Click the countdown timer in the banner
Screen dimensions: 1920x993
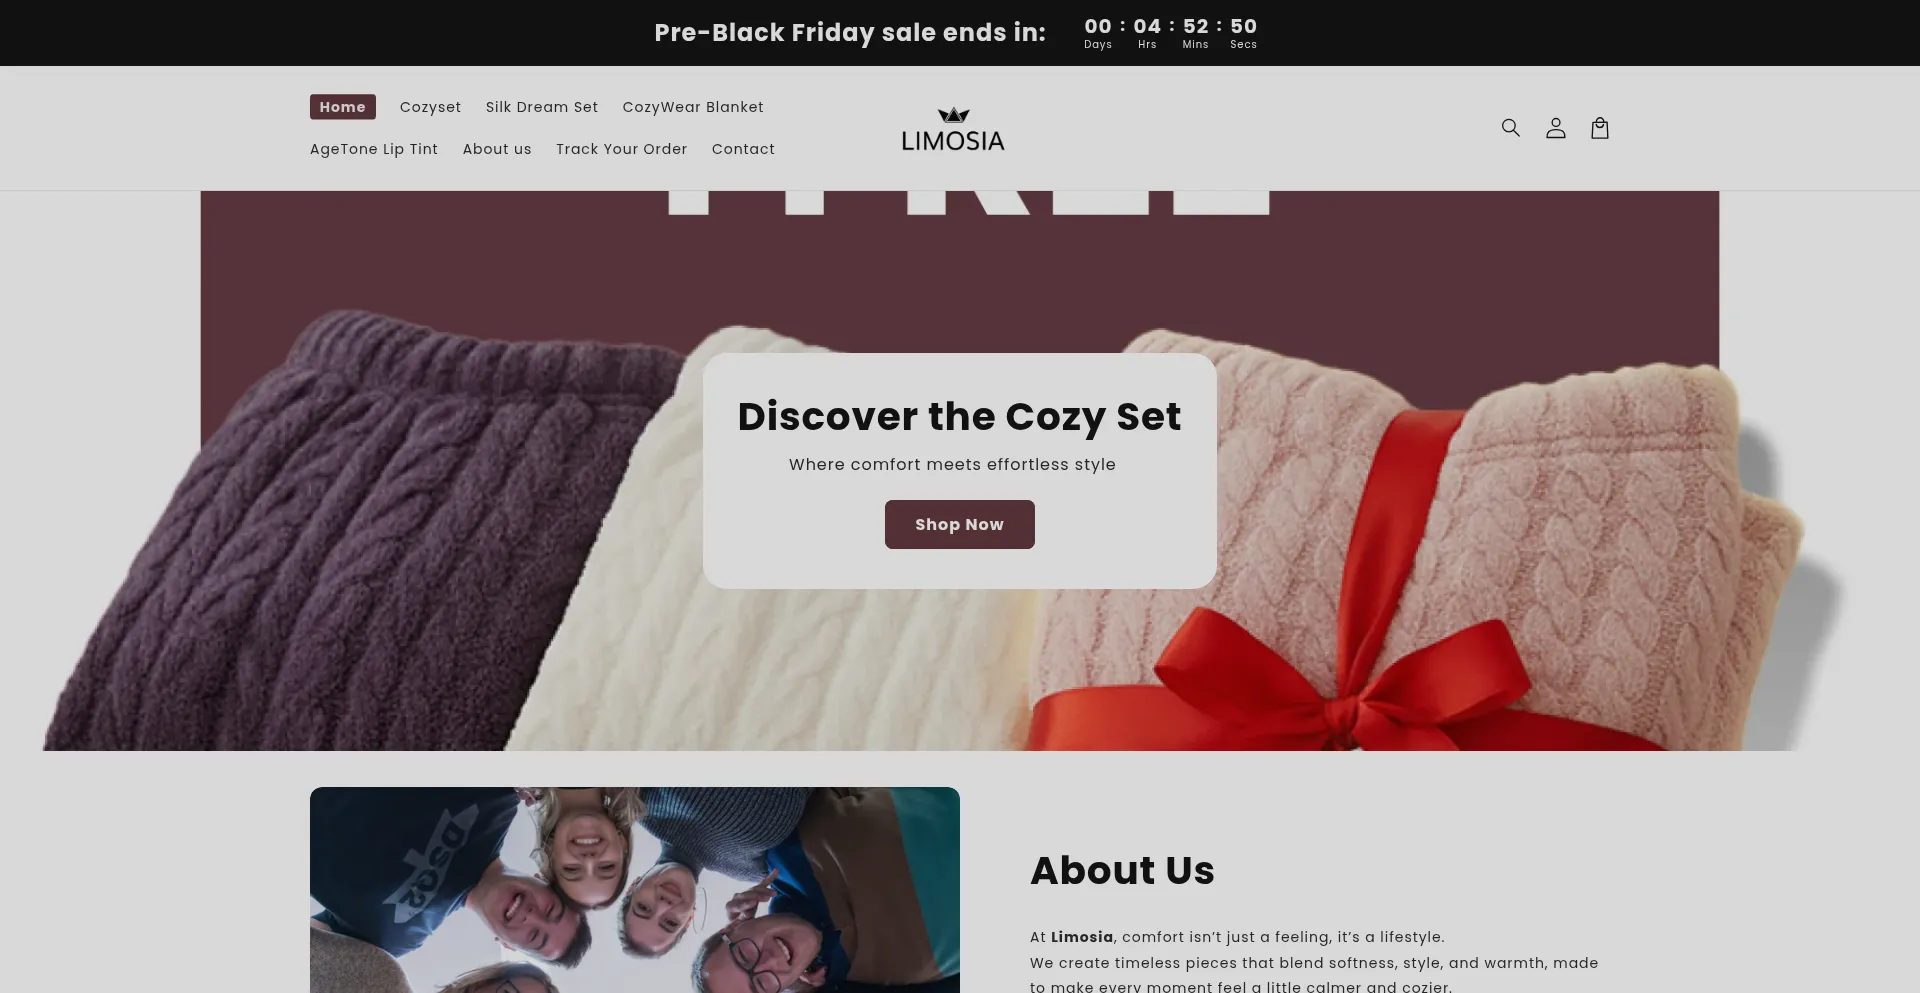pos(1170,33)
